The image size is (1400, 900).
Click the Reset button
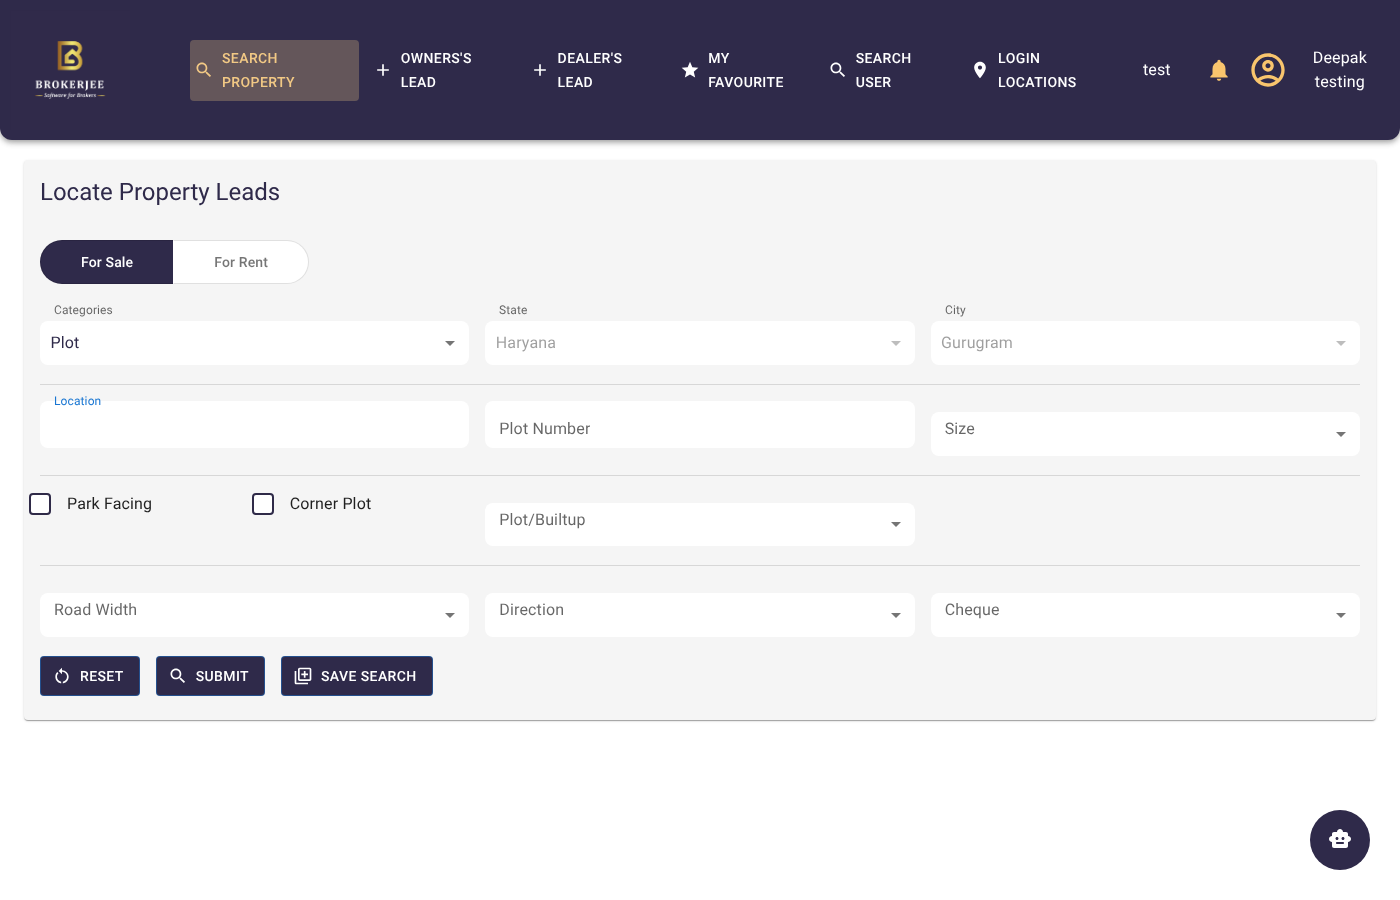coord(90,676)
